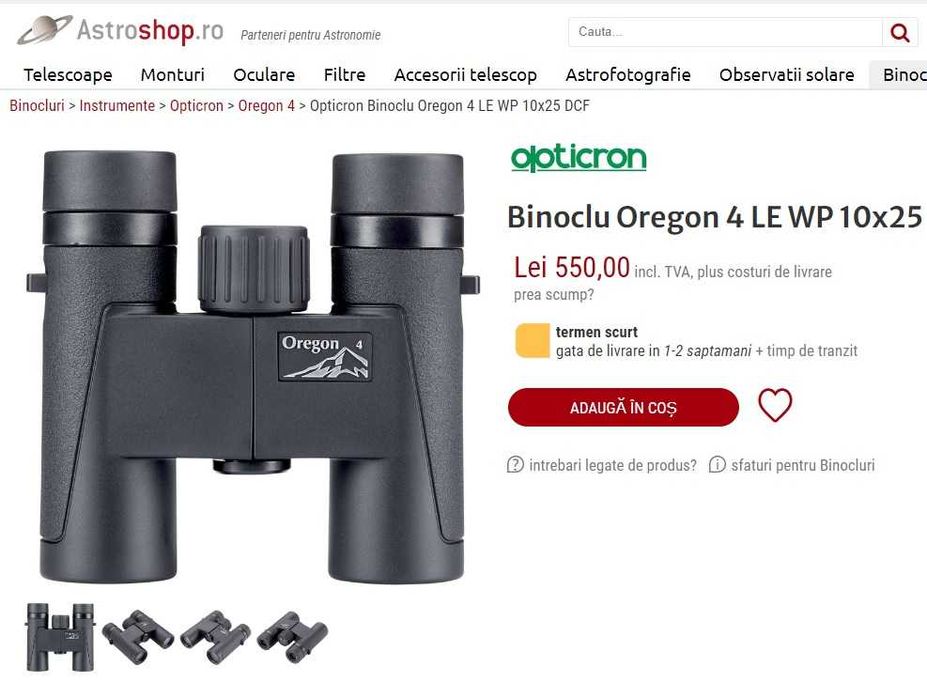Click into the Cauta search field
This screenshot has width=927, height=700.
(x=725, y=32)
